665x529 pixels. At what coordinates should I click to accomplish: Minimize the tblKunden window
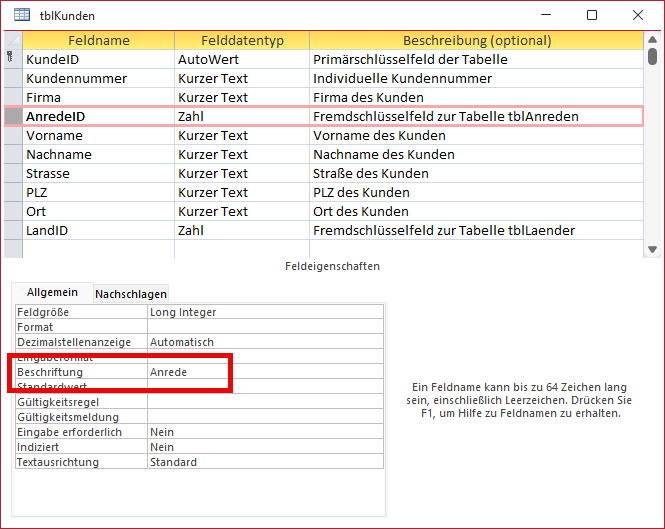(546, 15)
